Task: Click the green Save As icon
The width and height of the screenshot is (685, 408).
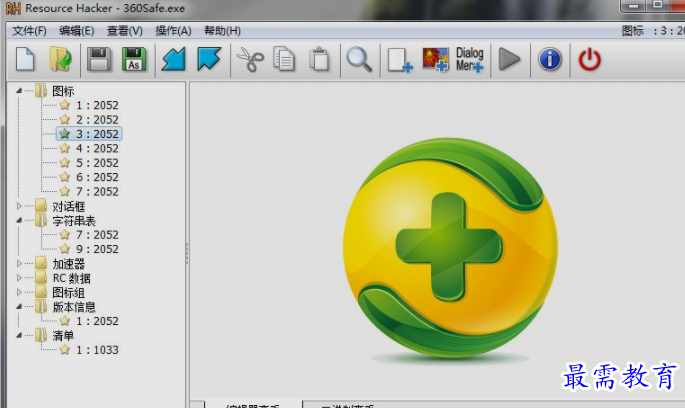Action: (x=134, y=59)
